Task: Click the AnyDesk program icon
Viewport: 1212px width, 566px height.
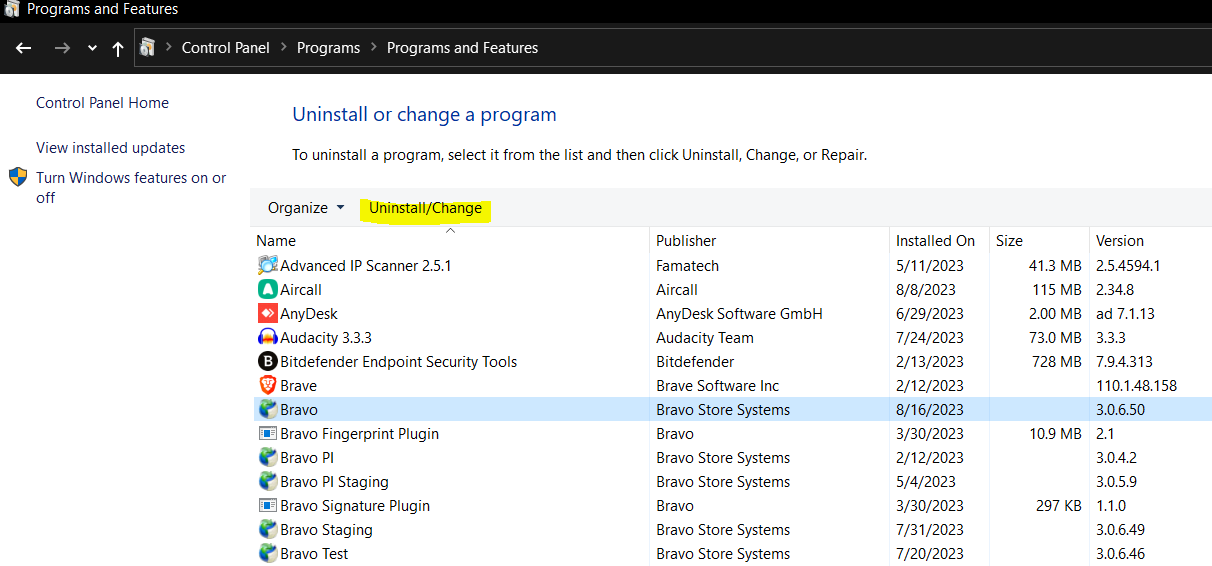Action: pos(267,314)
